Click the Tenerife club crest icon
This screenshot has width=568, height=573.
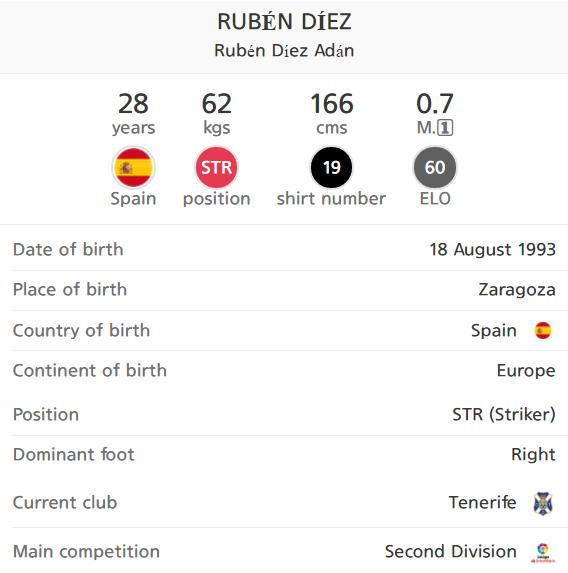coord(543,503)
